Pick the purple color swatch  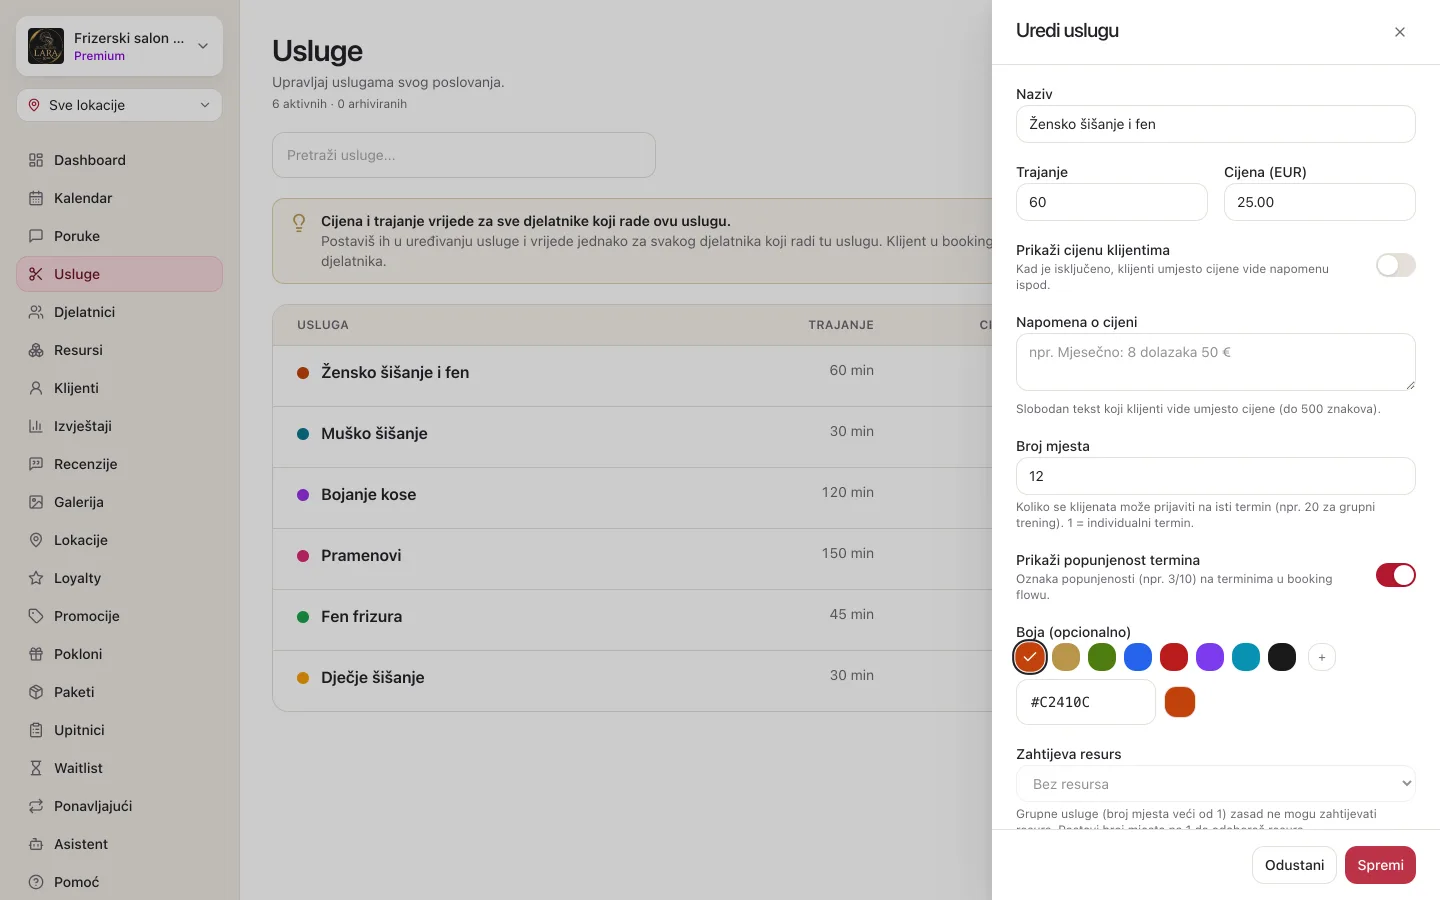point(1210,657)
